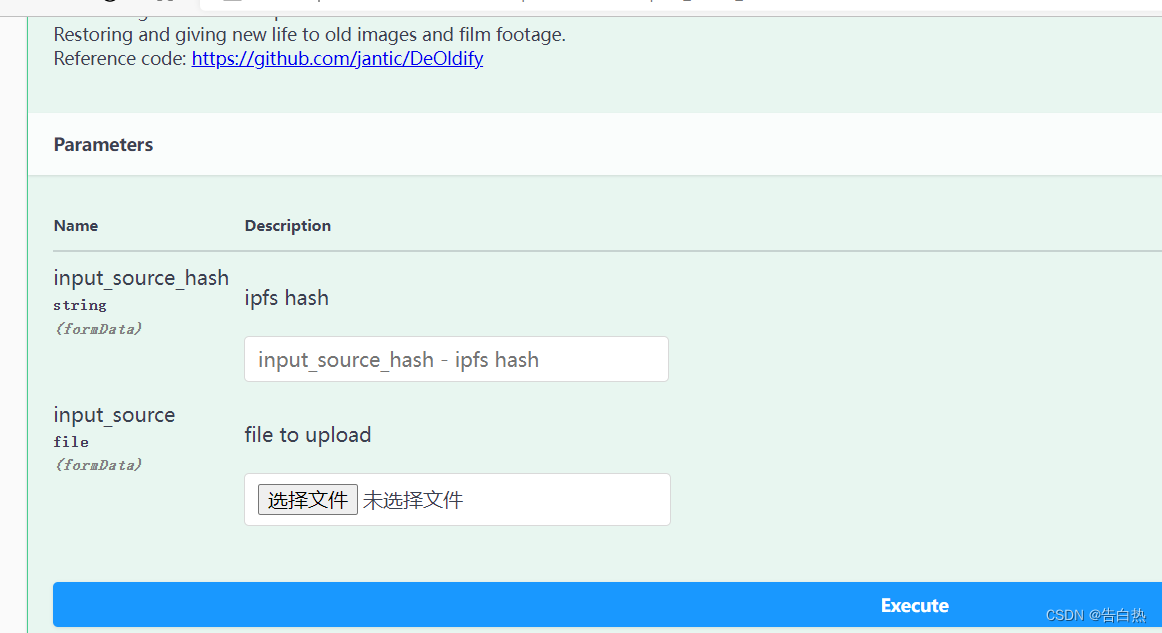Click the 'ipfs hash' description text

(286, 298)
